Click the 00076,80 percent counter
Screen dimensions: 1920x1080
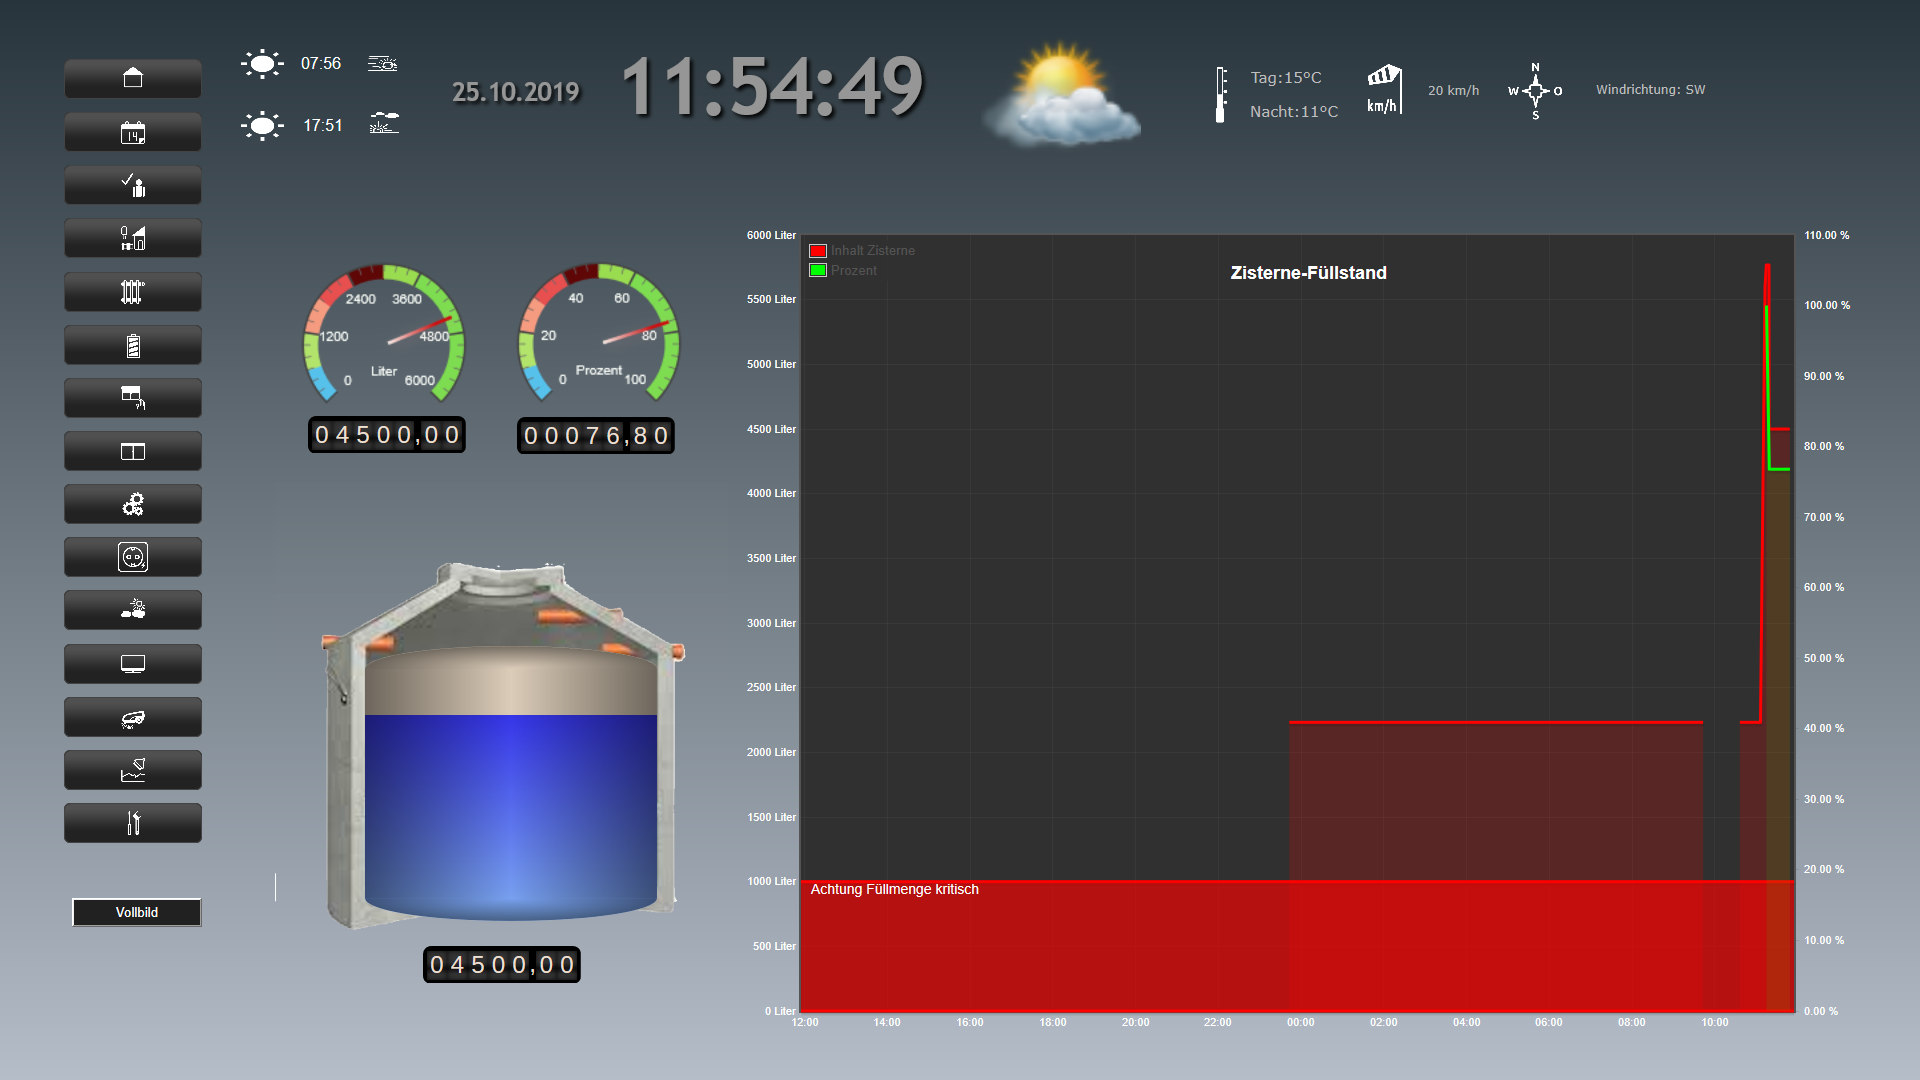596,436
